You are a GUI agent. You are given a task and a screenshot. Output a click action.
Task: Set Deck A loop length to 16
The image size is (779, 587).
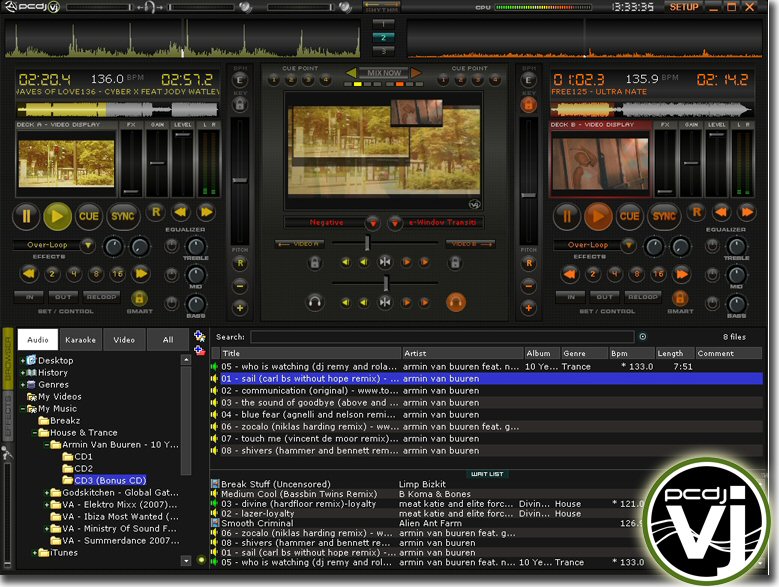pos(118,274)
